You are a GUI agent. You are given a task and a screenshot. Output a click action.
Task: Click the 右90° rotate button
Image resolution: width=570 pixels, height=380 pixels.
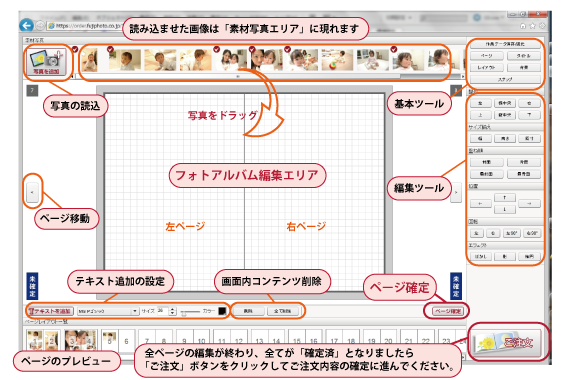(x=532, y=233)
